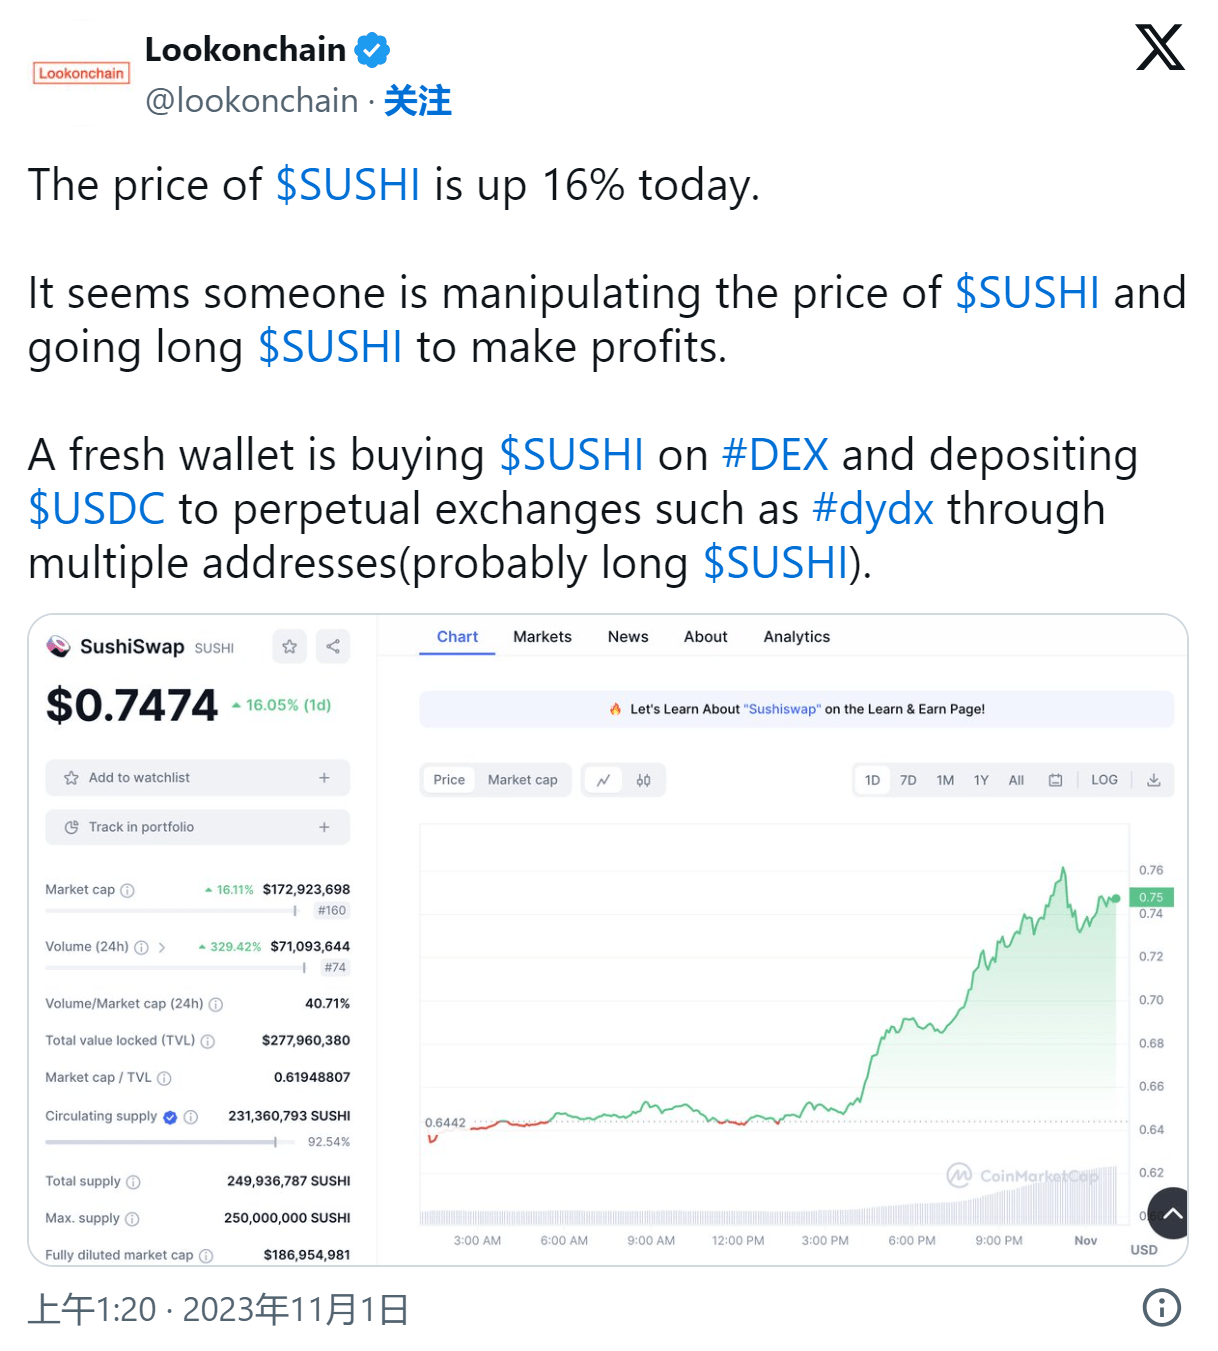Image resolution: width=1218 pixels, height=1351 pixels.
Task: Select the Price chart toggle
Action: click(449, 780)
